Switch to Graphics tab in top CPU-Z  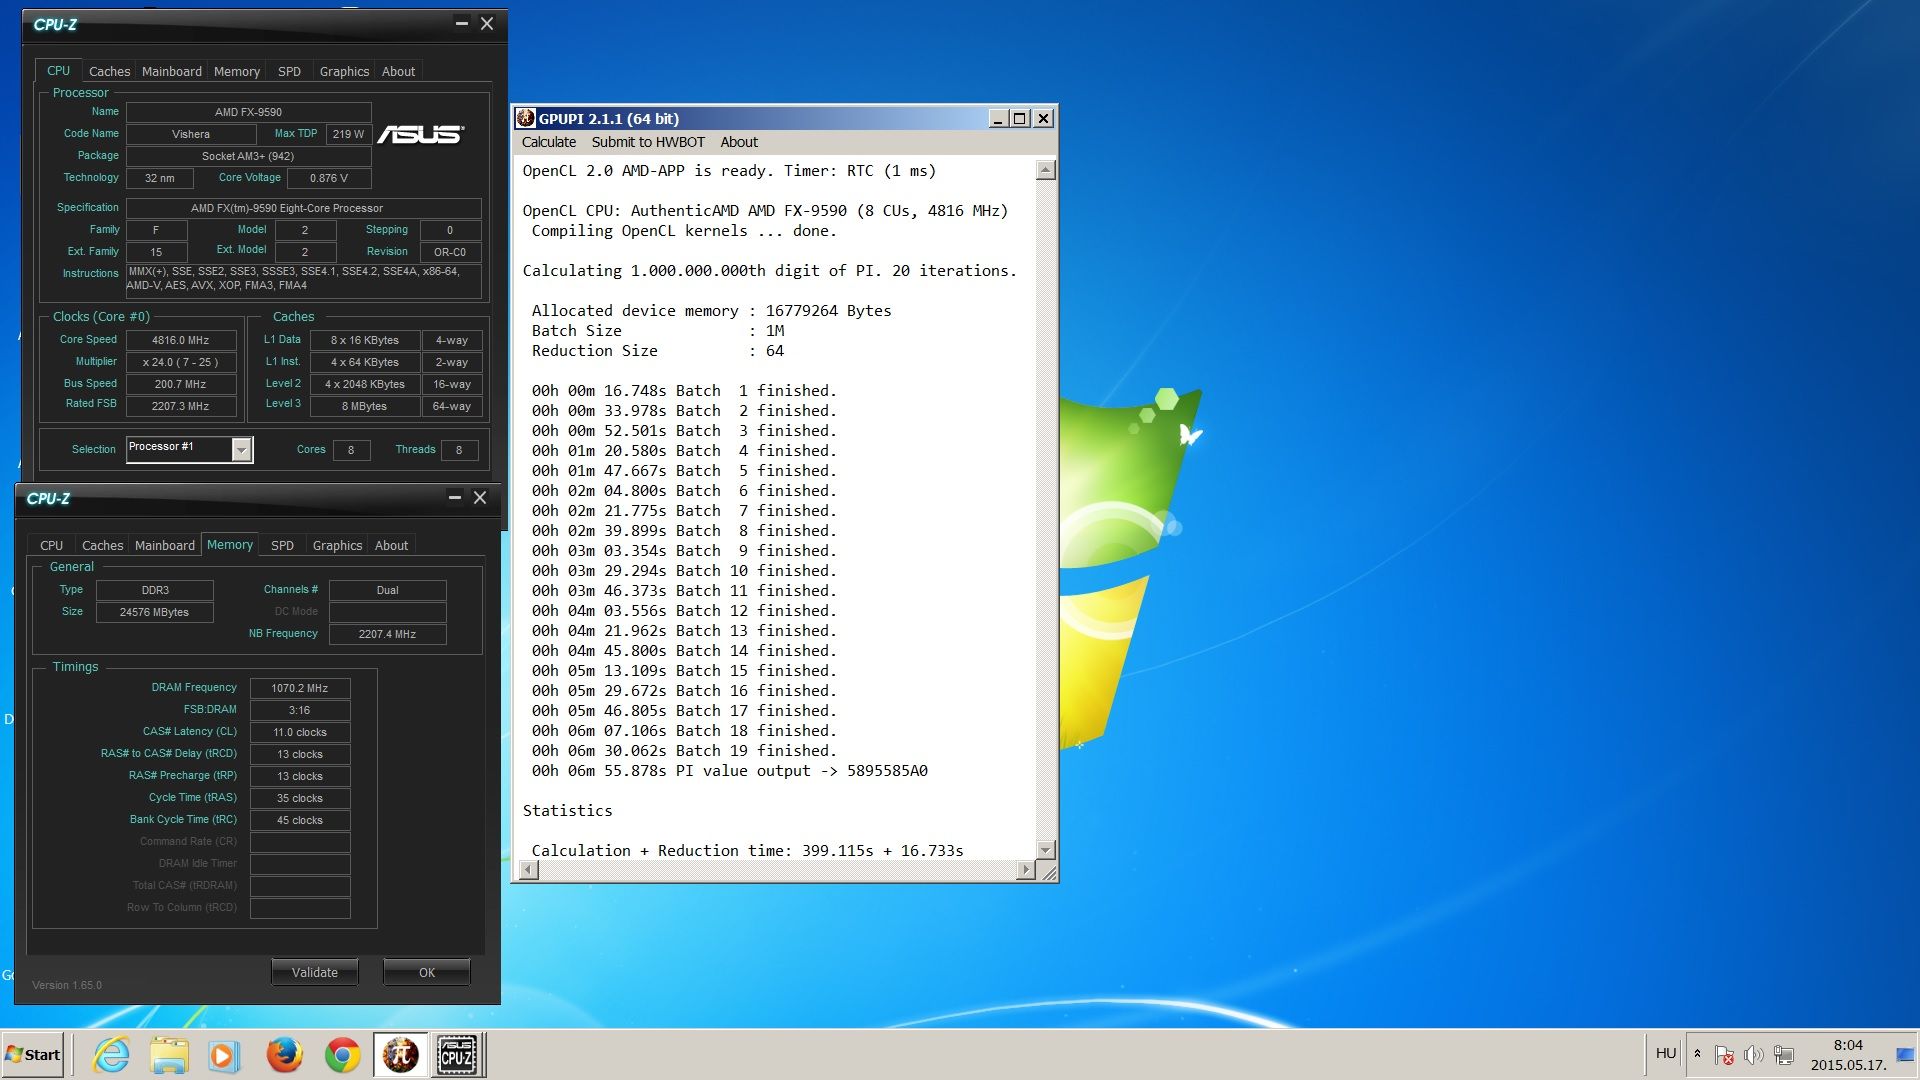click(344, 71)
